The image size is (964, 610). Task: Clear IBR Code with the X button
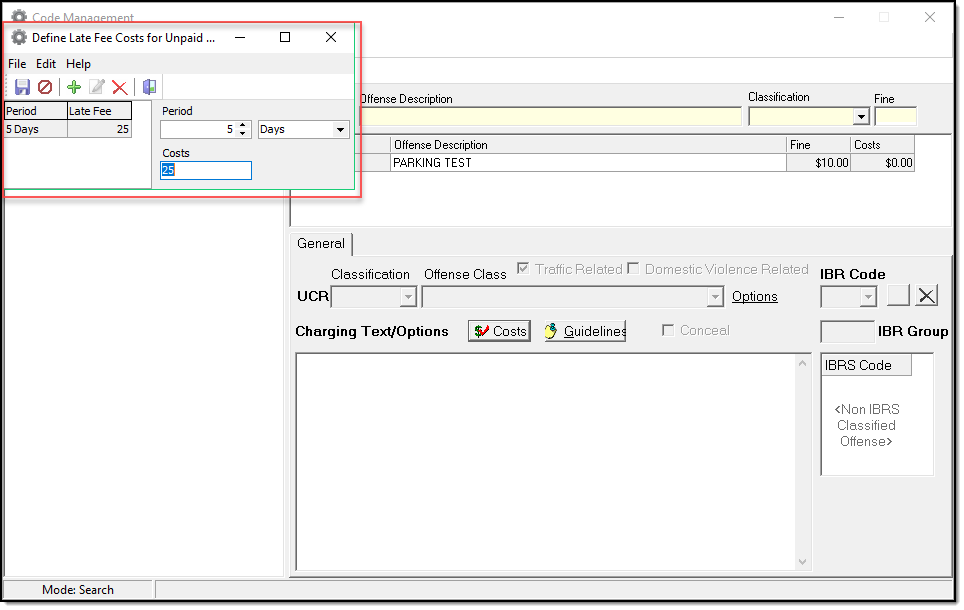pyautogui.click(x=927, y=295)
